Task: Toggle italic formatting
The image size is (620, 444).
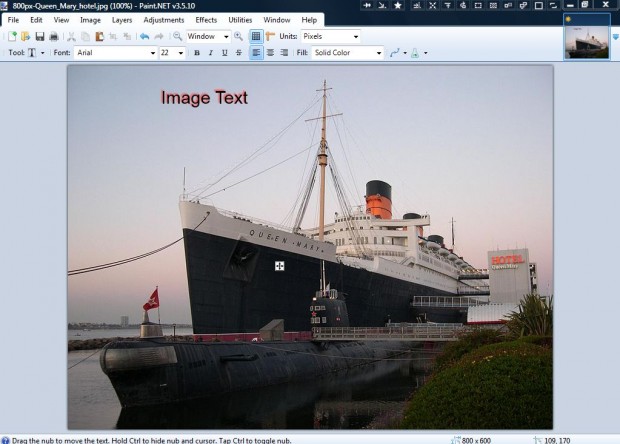Action: click(x=211, y=53)
